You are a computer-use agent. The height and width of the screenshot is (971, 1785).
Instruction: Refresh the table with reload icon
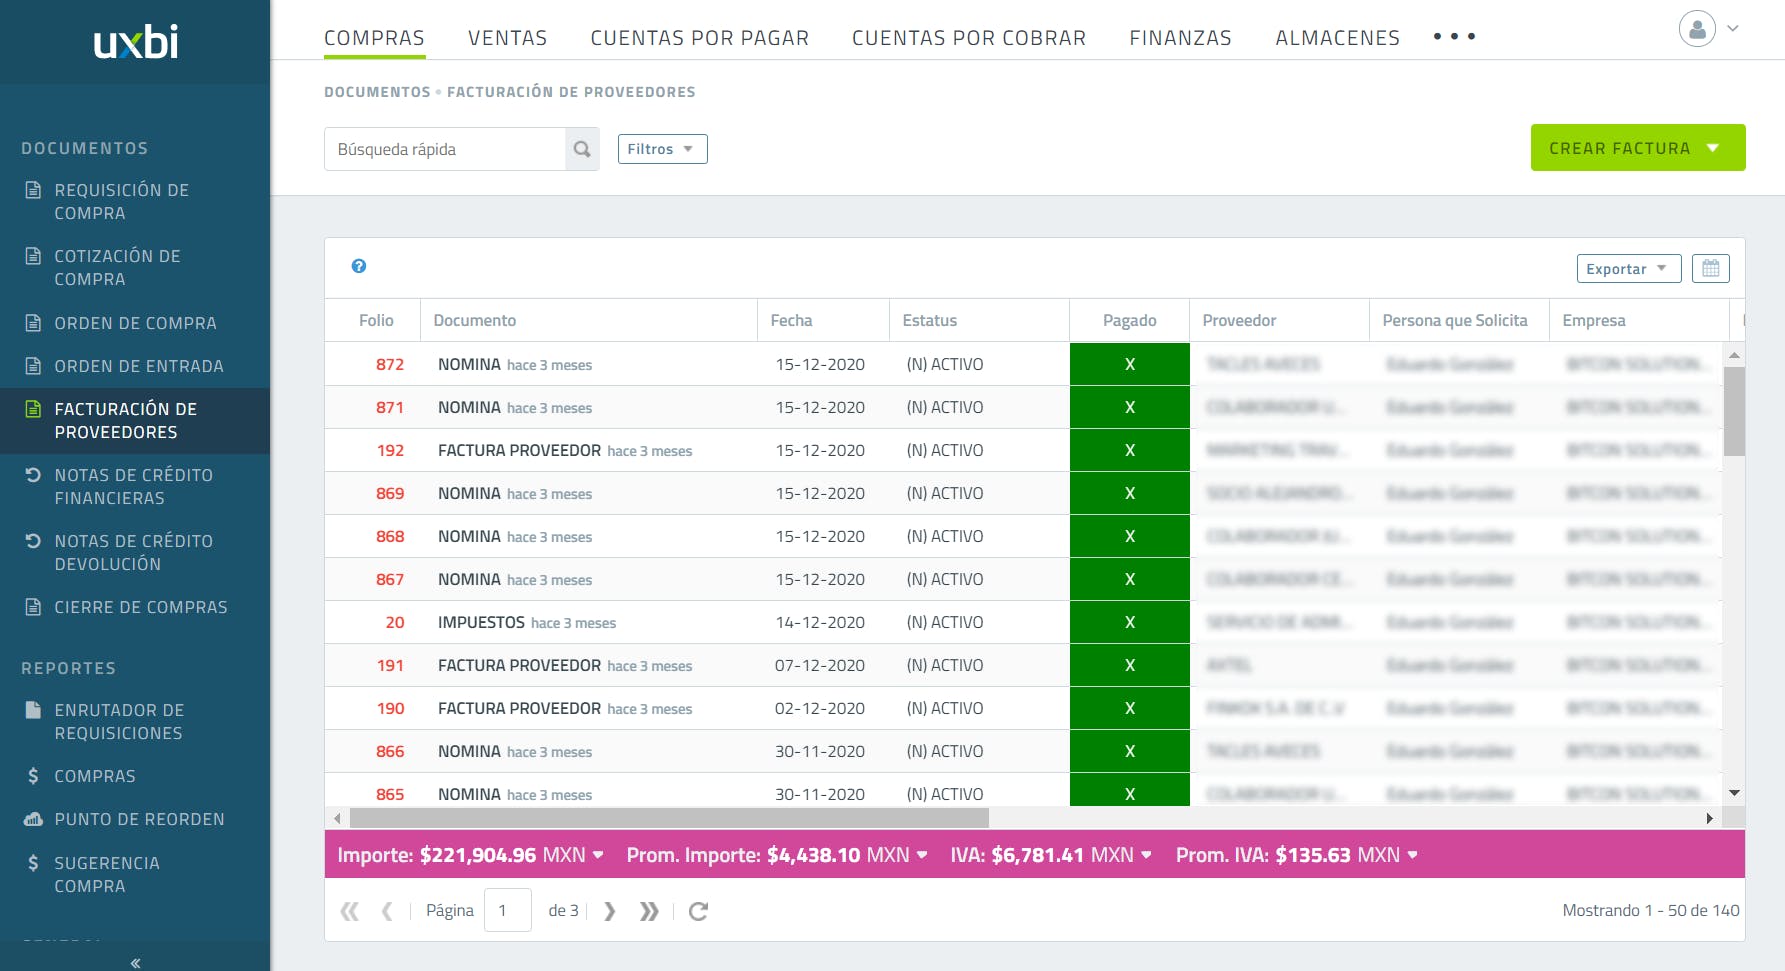tap(698, 911)
